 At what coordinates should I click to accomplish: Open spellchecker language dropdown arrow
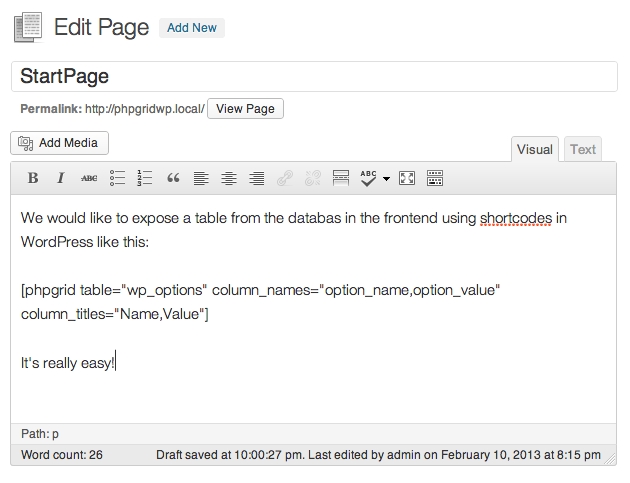pyautogui.click(x=386, y=180)
